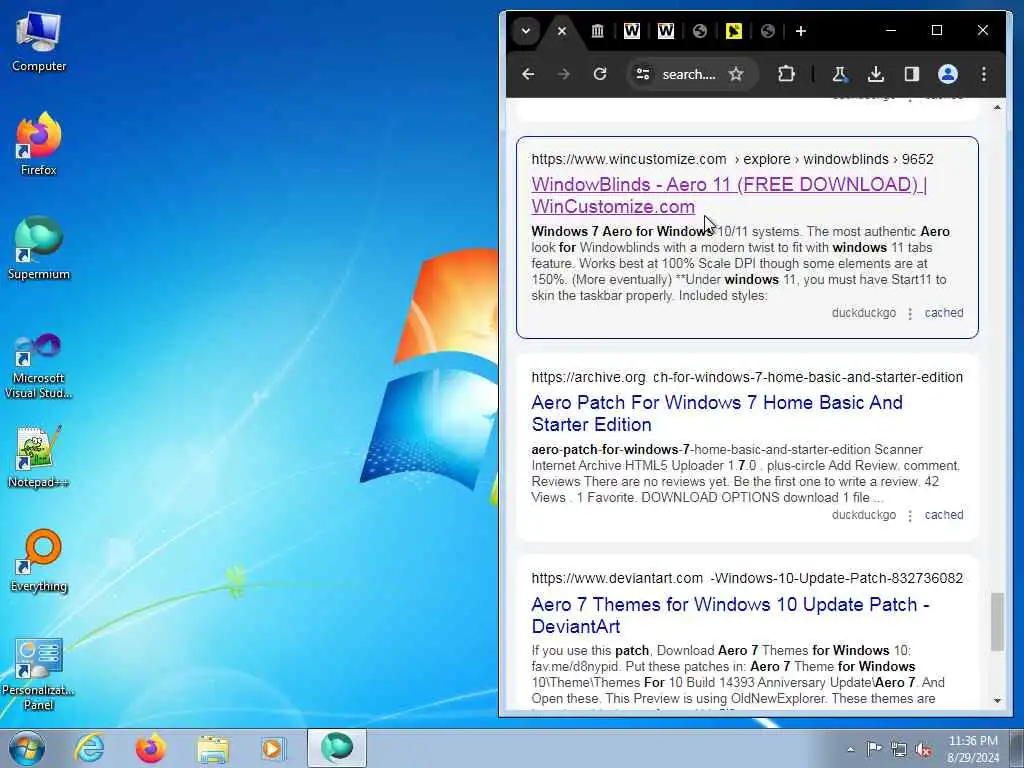
Task: Reload the current search page
Action: (600, 74)
